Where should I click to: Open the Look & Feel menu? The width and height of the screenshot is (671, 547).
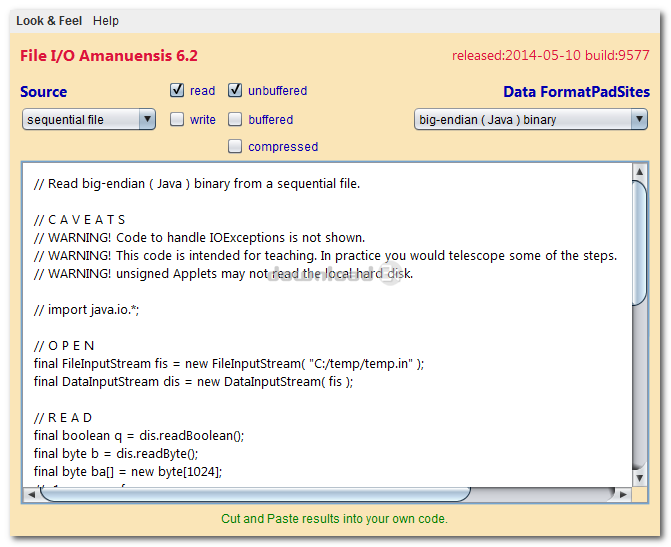(x=49, y=21)
